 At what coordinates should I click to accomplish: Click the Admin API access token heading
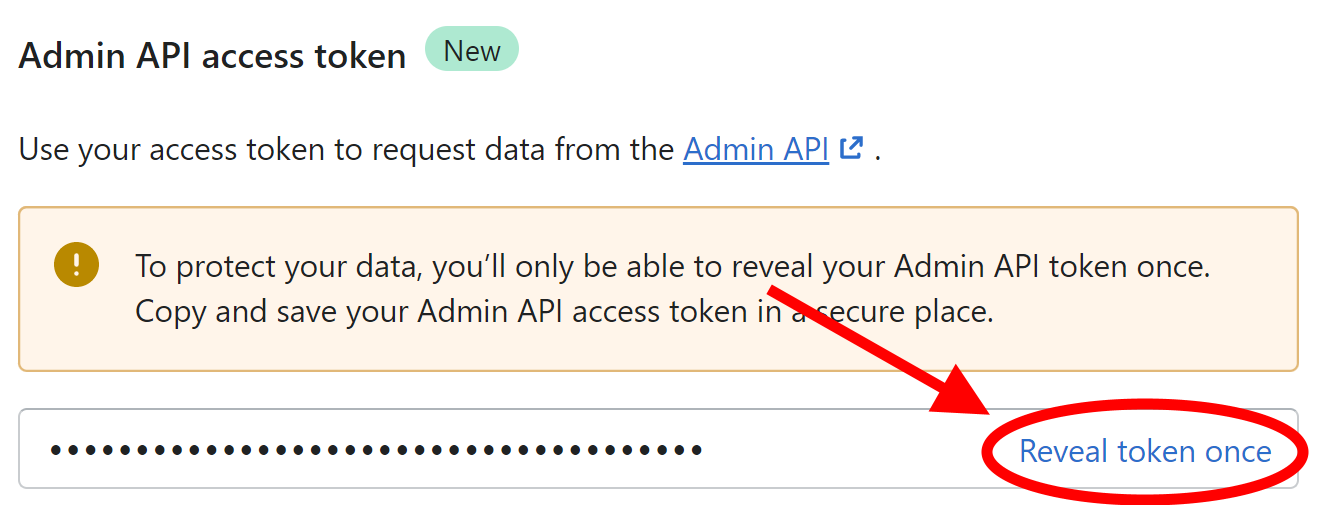point(213,56)
